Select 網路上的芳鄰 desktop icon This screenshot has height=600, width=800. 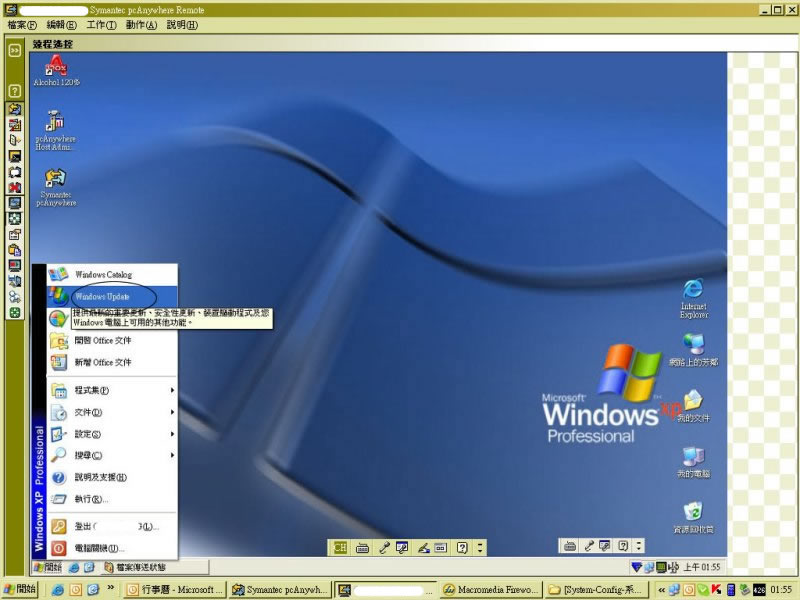693,350
